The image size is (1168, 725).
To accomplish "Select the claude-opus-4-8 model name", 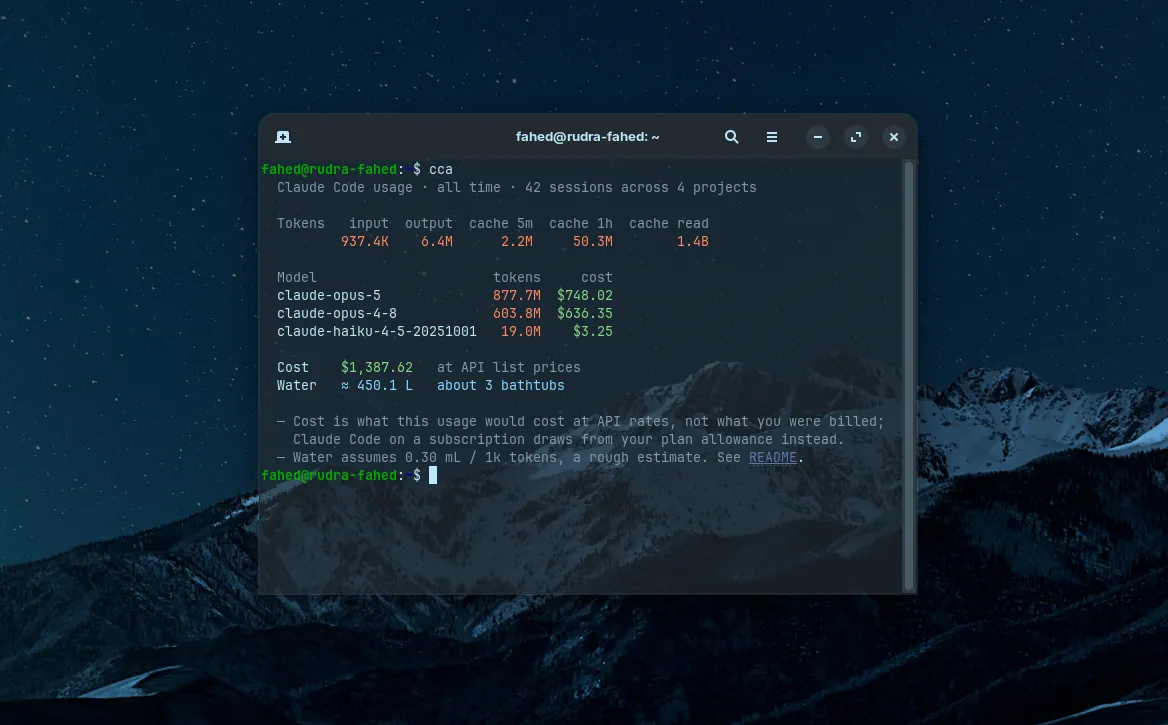I will tap(337, 314).
